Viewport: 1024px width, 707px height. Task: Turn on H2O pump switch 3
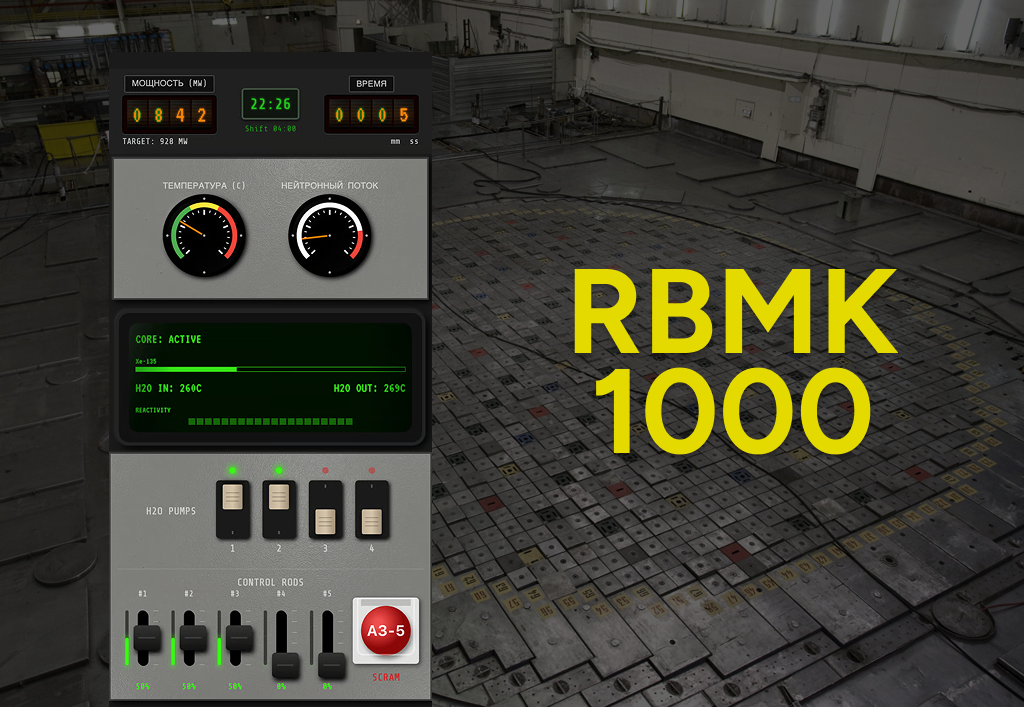pyautogui.click(x=325, y=509)
